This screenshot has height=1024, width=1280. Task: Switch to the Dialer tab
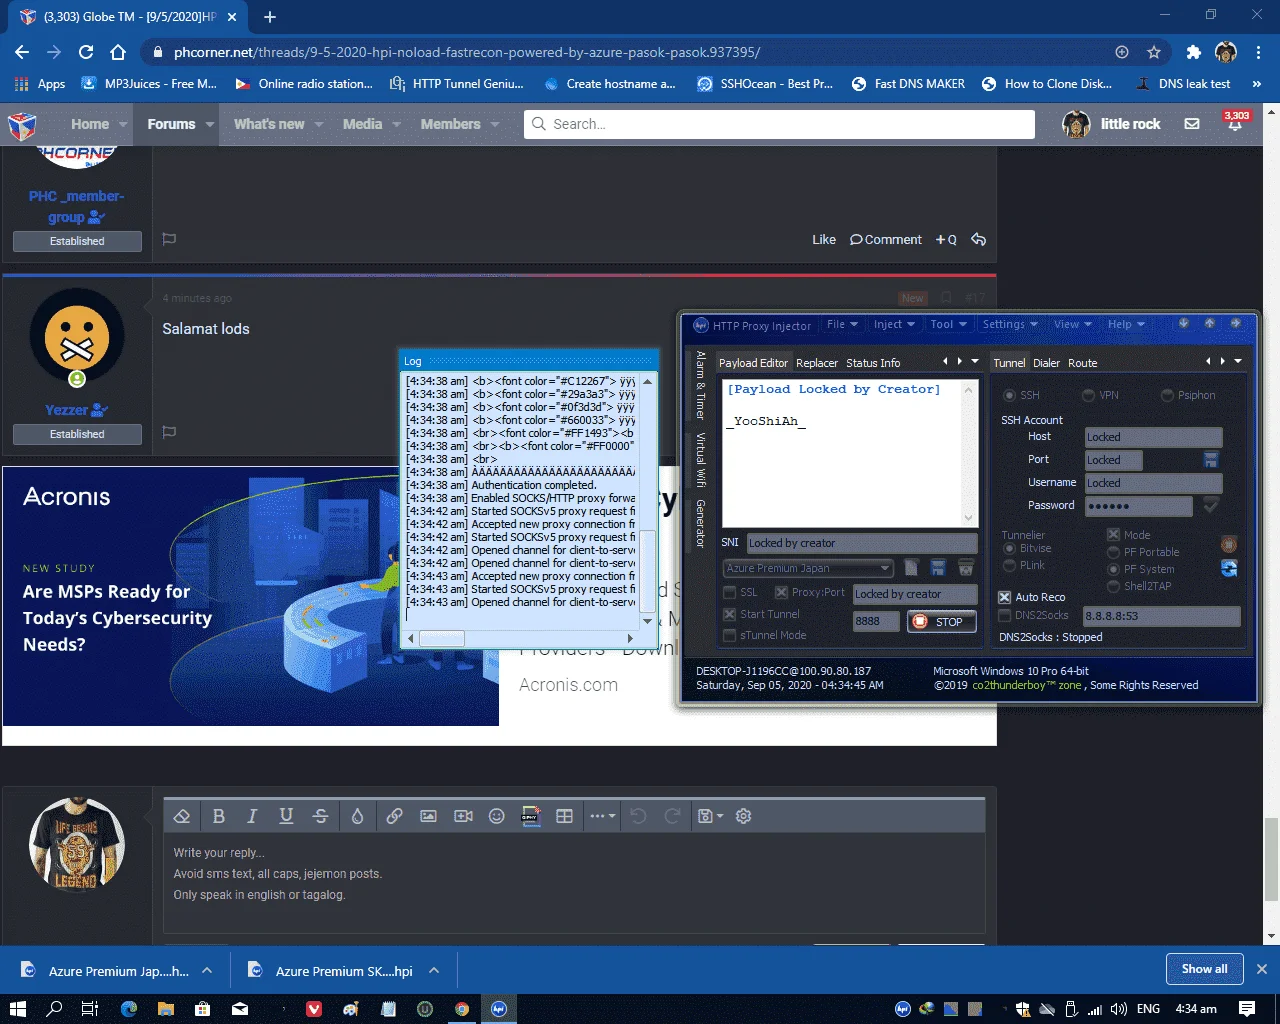(x=1046, y=363)
